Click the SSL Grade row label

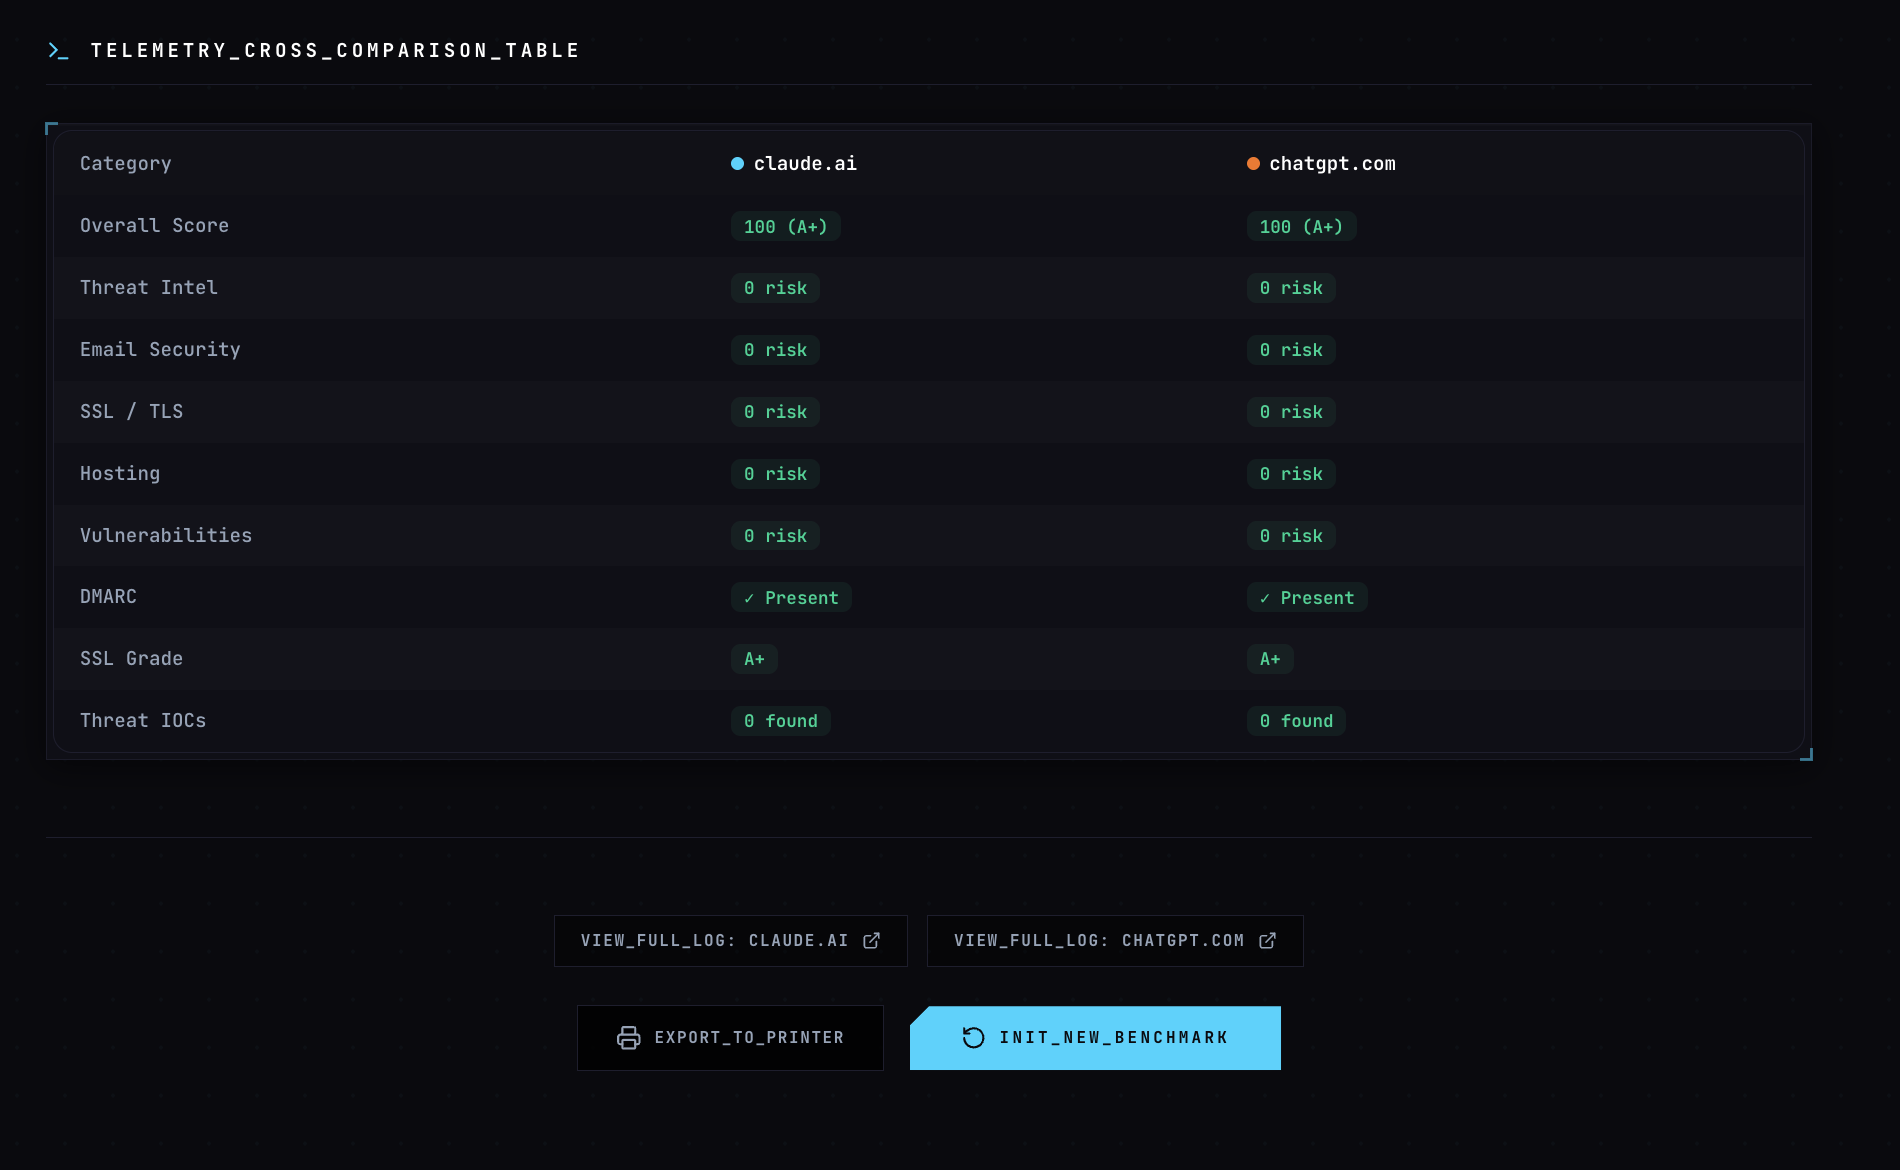pos(131,658)
